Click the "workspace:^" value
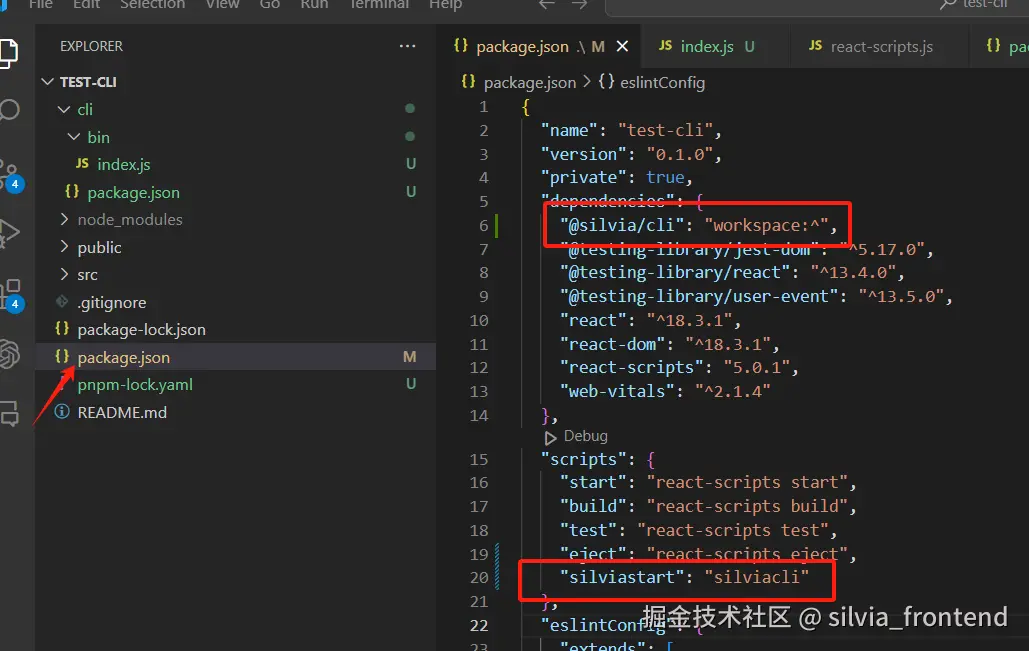The height and width of the screenshot is (651, 1029). click(766, 226)
